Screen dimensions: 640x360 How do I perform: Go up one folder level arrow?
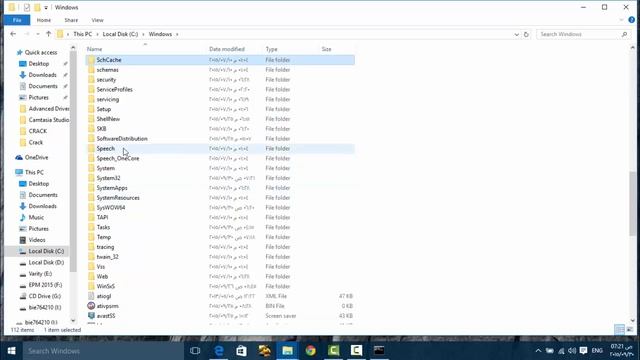pos(49,34)
